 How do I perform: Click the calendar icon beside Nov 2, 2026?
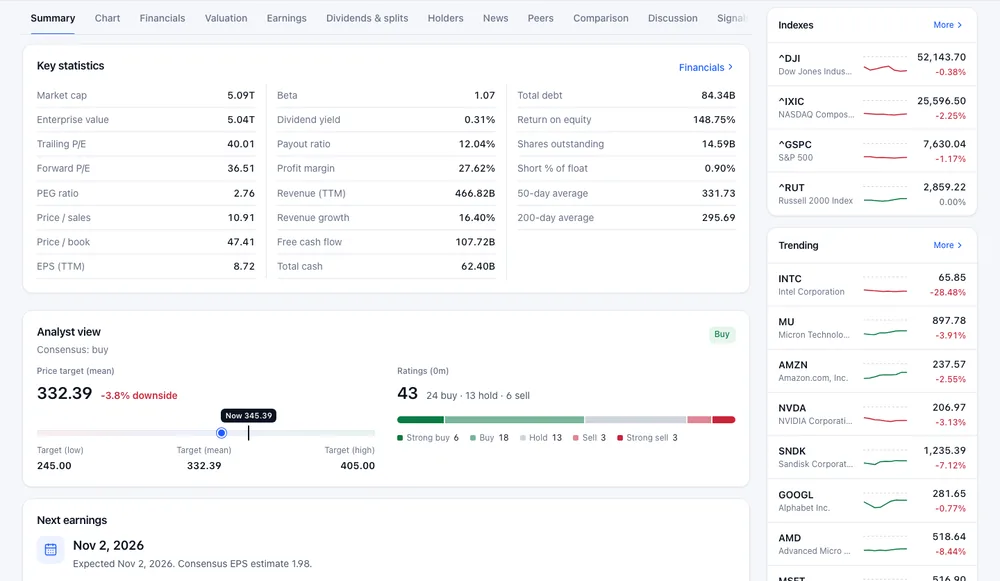point(50,550)
